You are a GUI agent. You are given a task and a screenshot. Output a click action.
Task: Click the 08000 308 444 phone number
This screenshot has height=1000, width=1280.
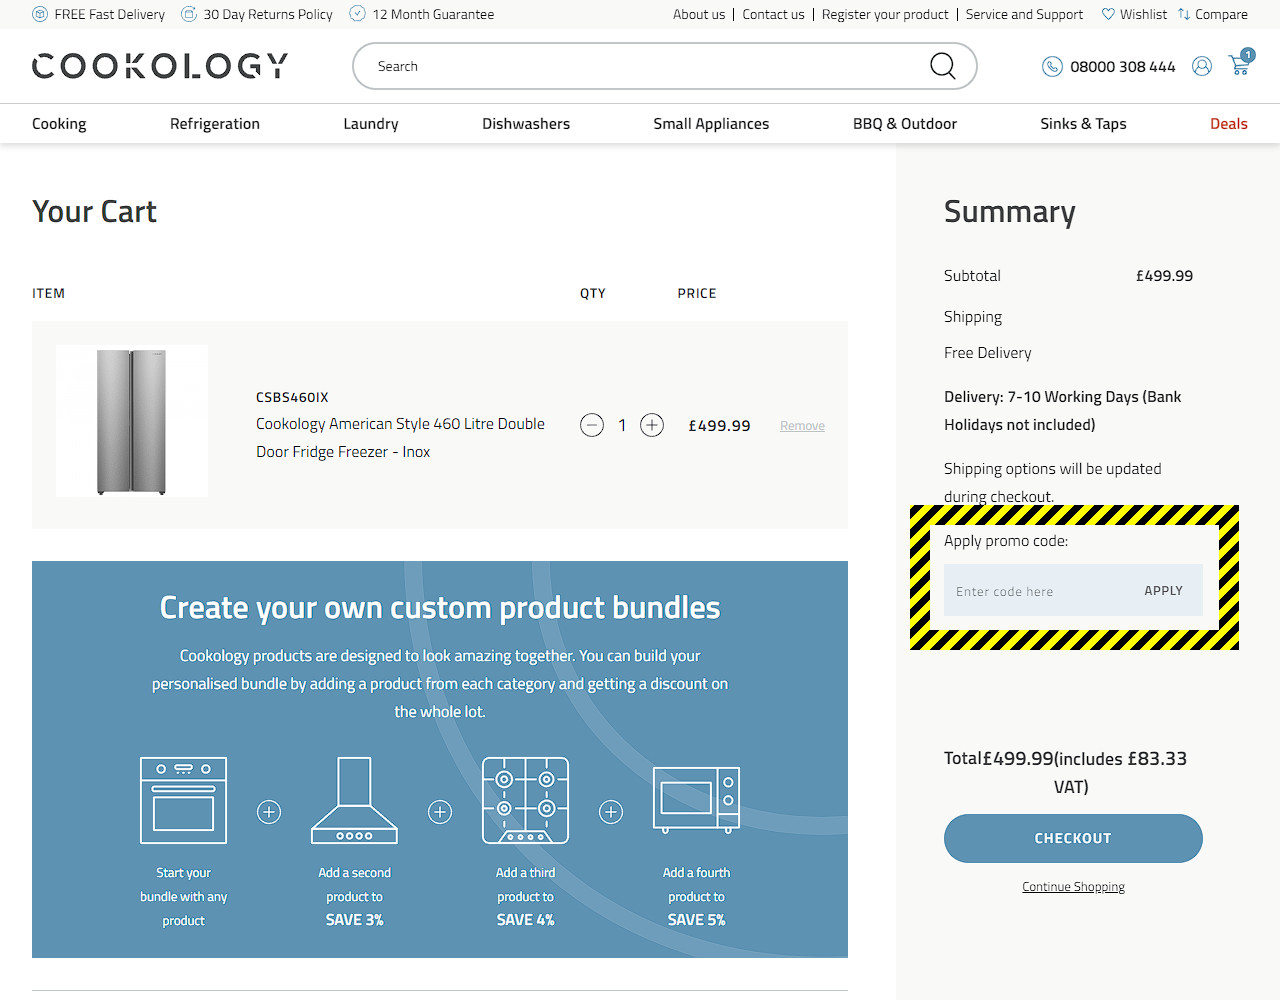pos(1123,67)
